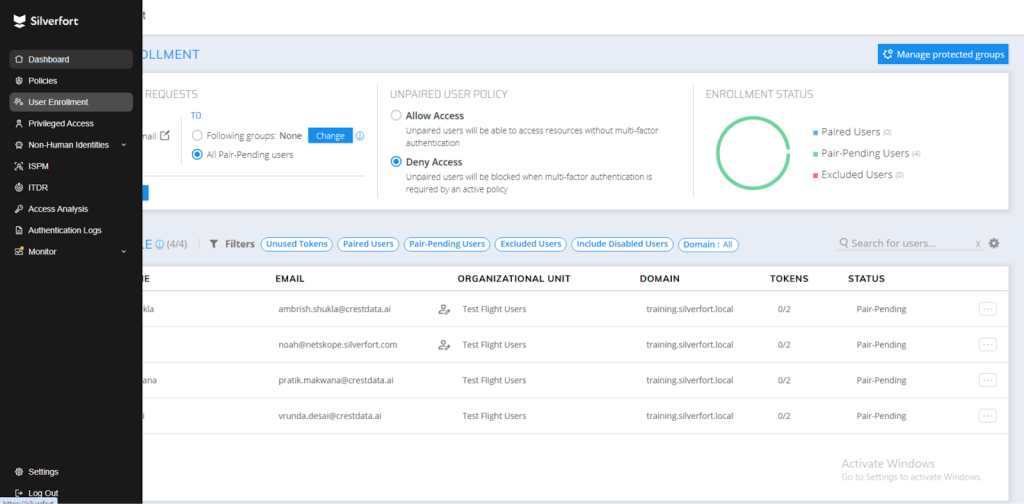Viewport: 1024px width, 504px height.
Task: Click the user icon in noah@netskope row
Action: [444, 345]
